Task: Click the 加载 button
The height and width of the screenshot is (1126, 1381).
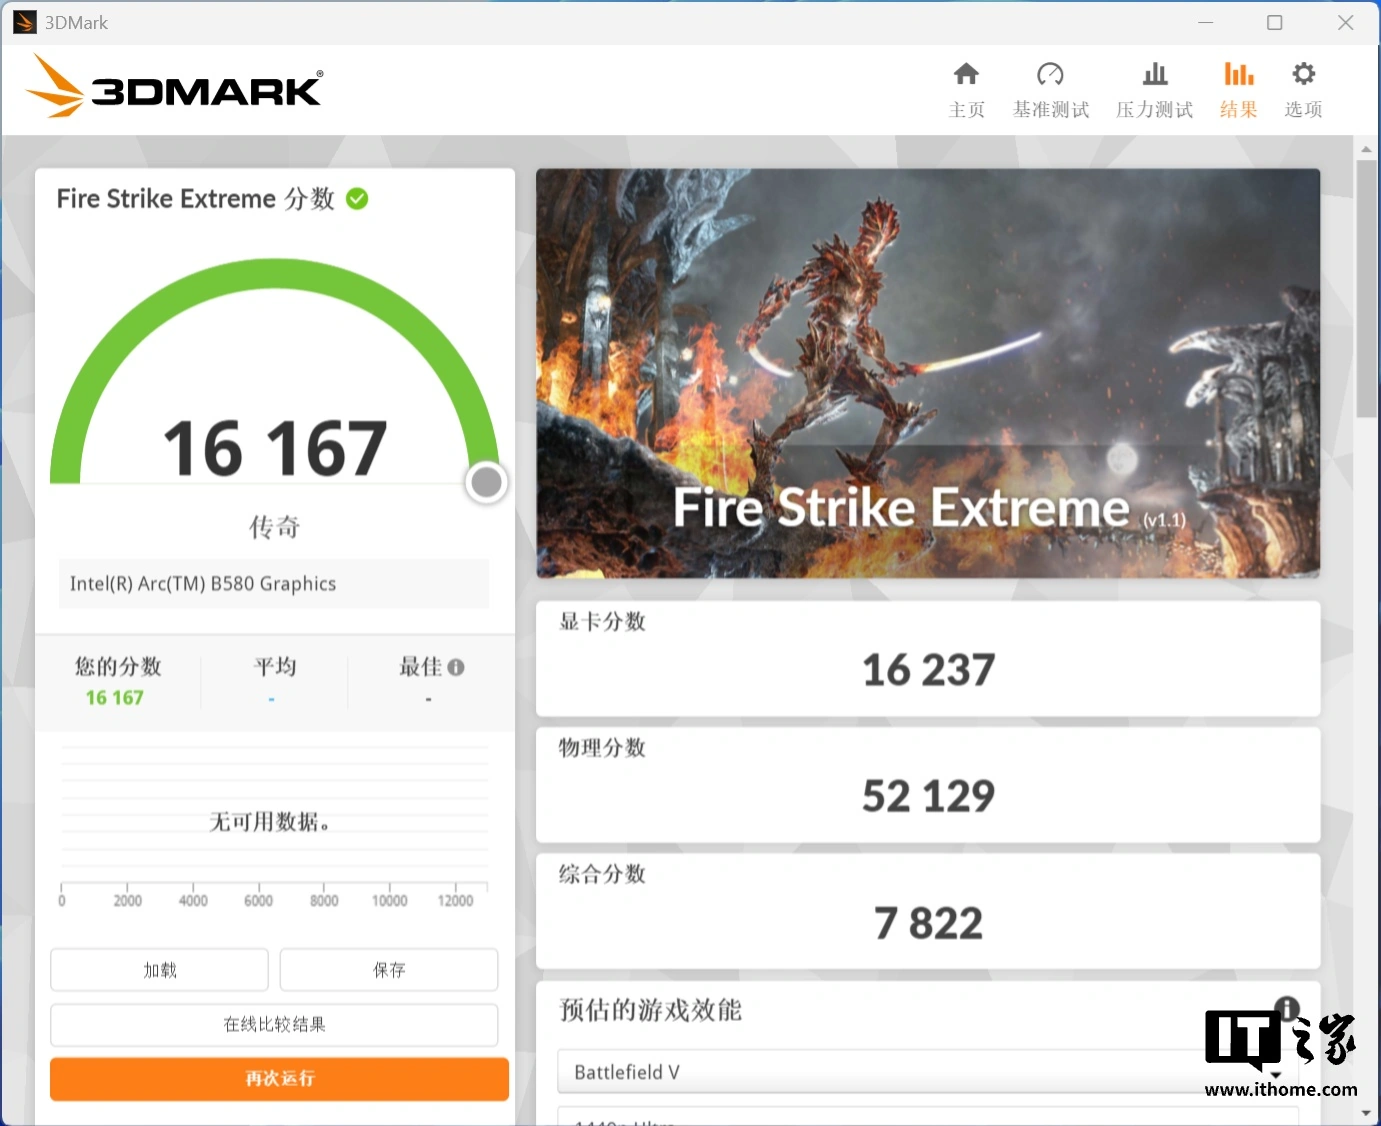Action: point(160,970)
